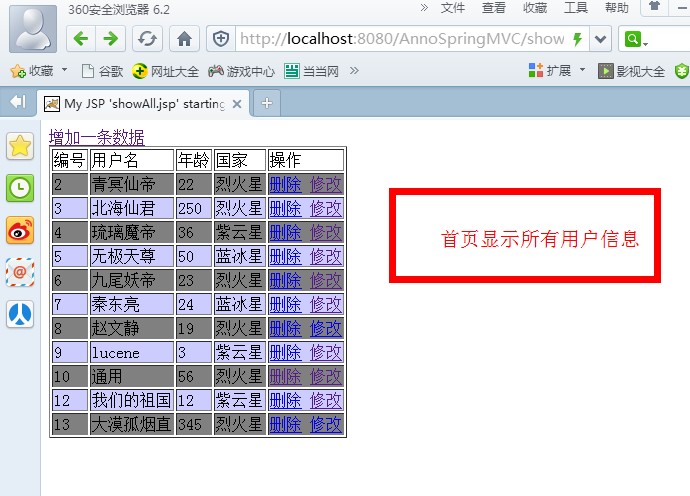Modify the user 九尾妖帝
This screenshot has height=496, width=690.
point(326,280)
